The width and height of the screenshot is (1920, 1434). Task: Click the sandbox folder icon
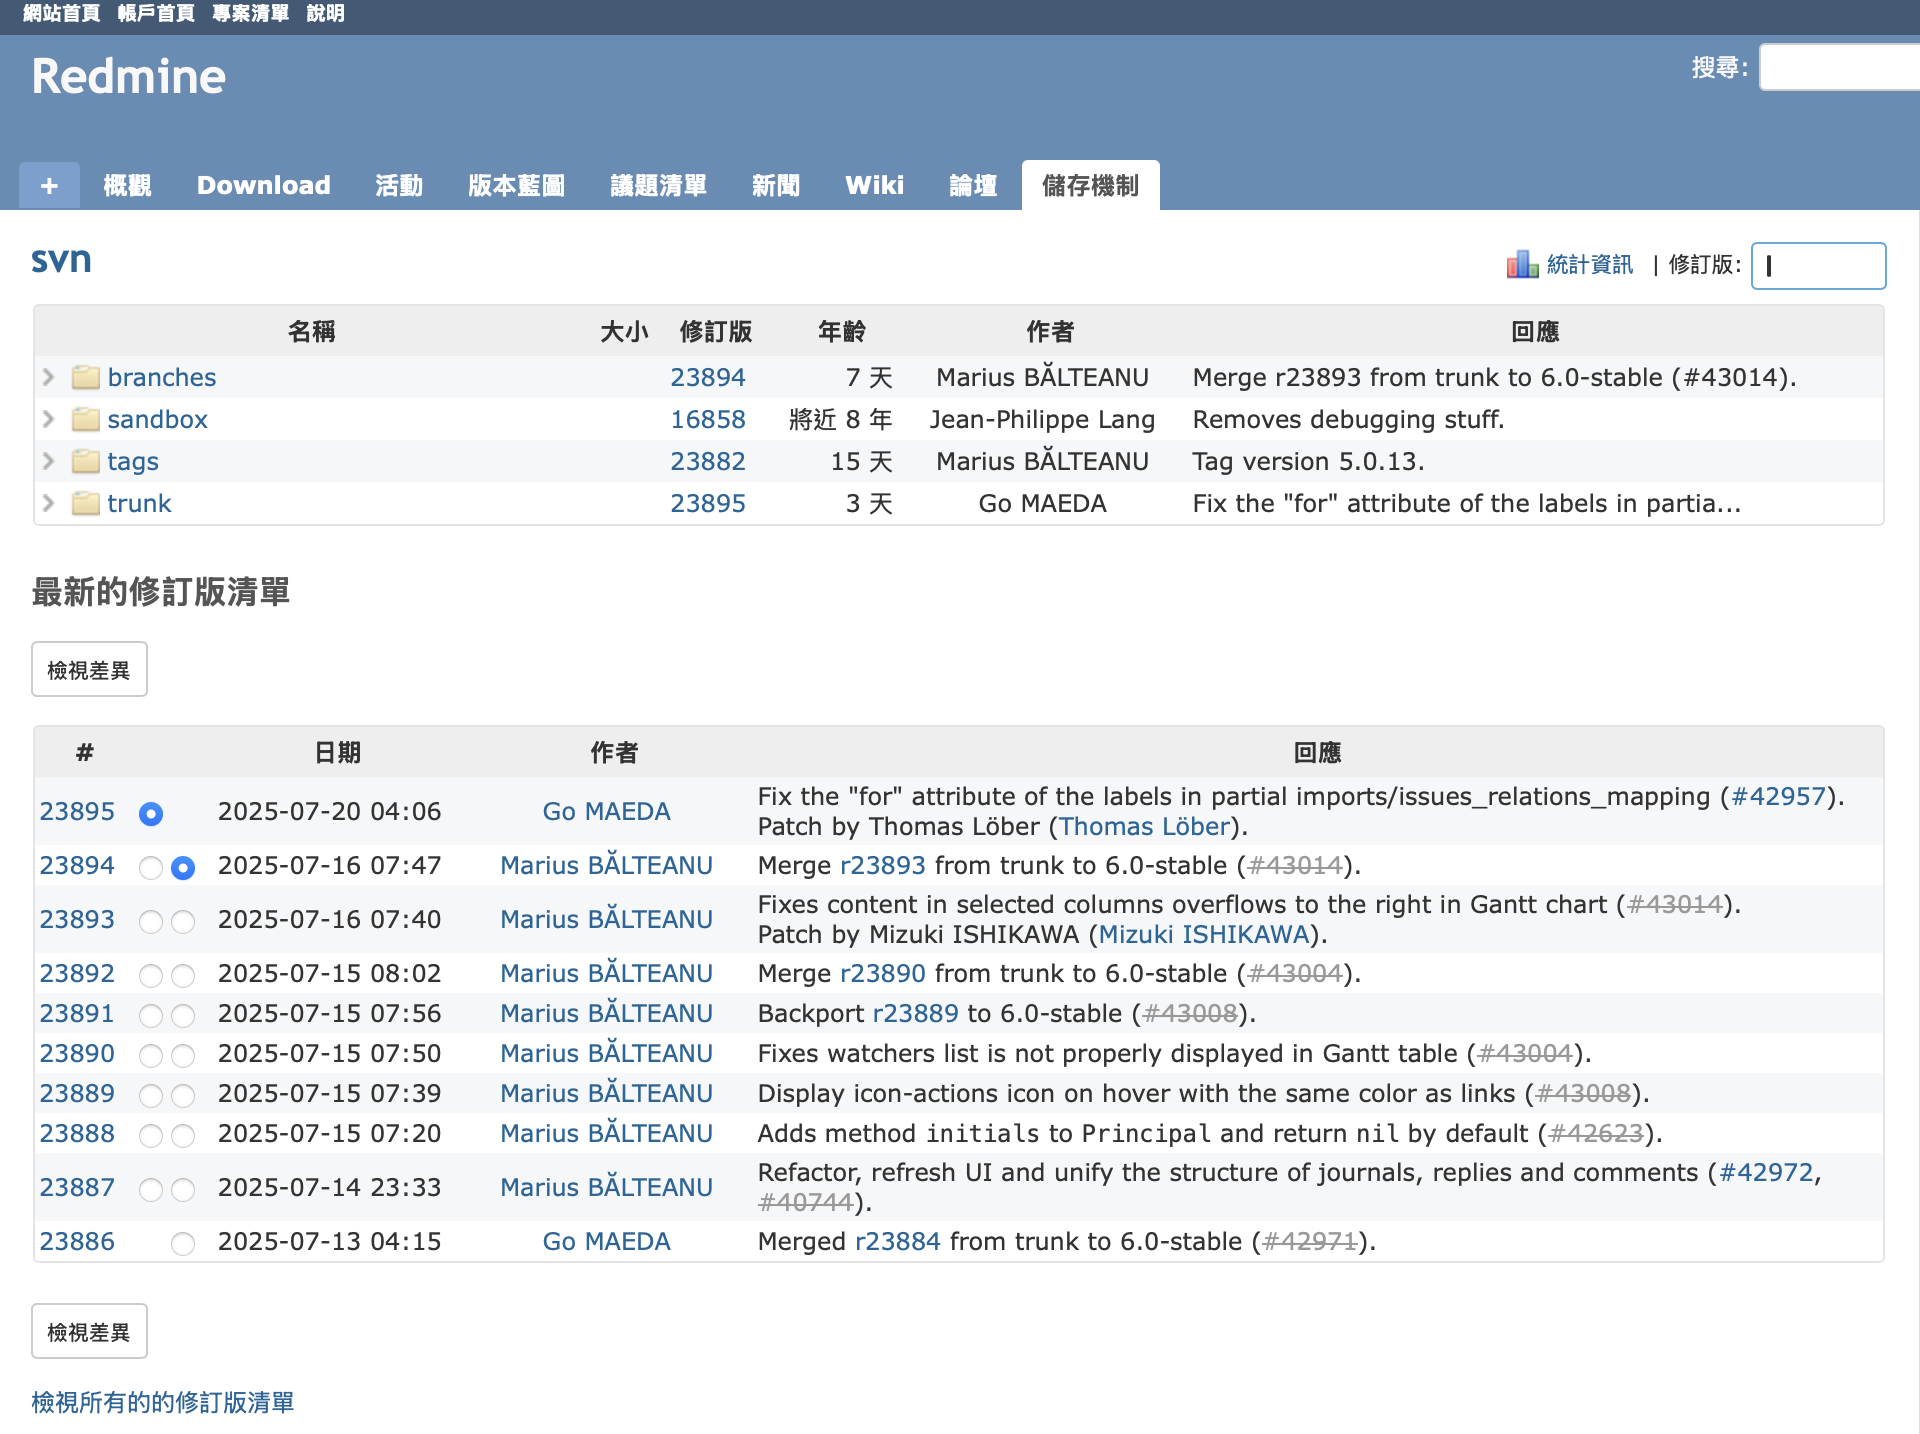click(86, 419)
